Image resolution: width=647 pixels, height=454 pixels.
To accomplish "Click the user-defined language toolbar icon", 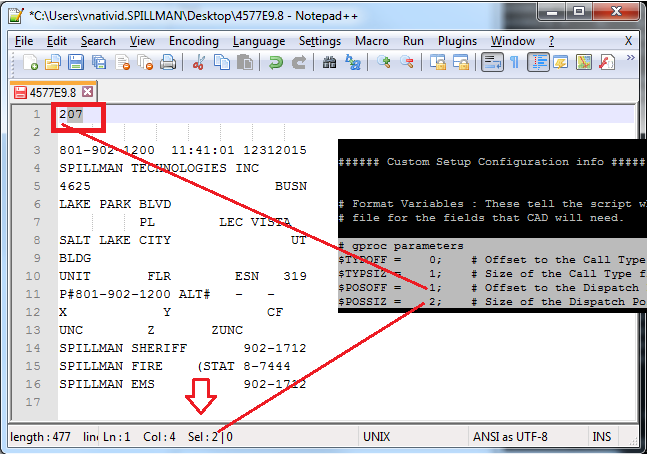I will [x=561, y=63].
